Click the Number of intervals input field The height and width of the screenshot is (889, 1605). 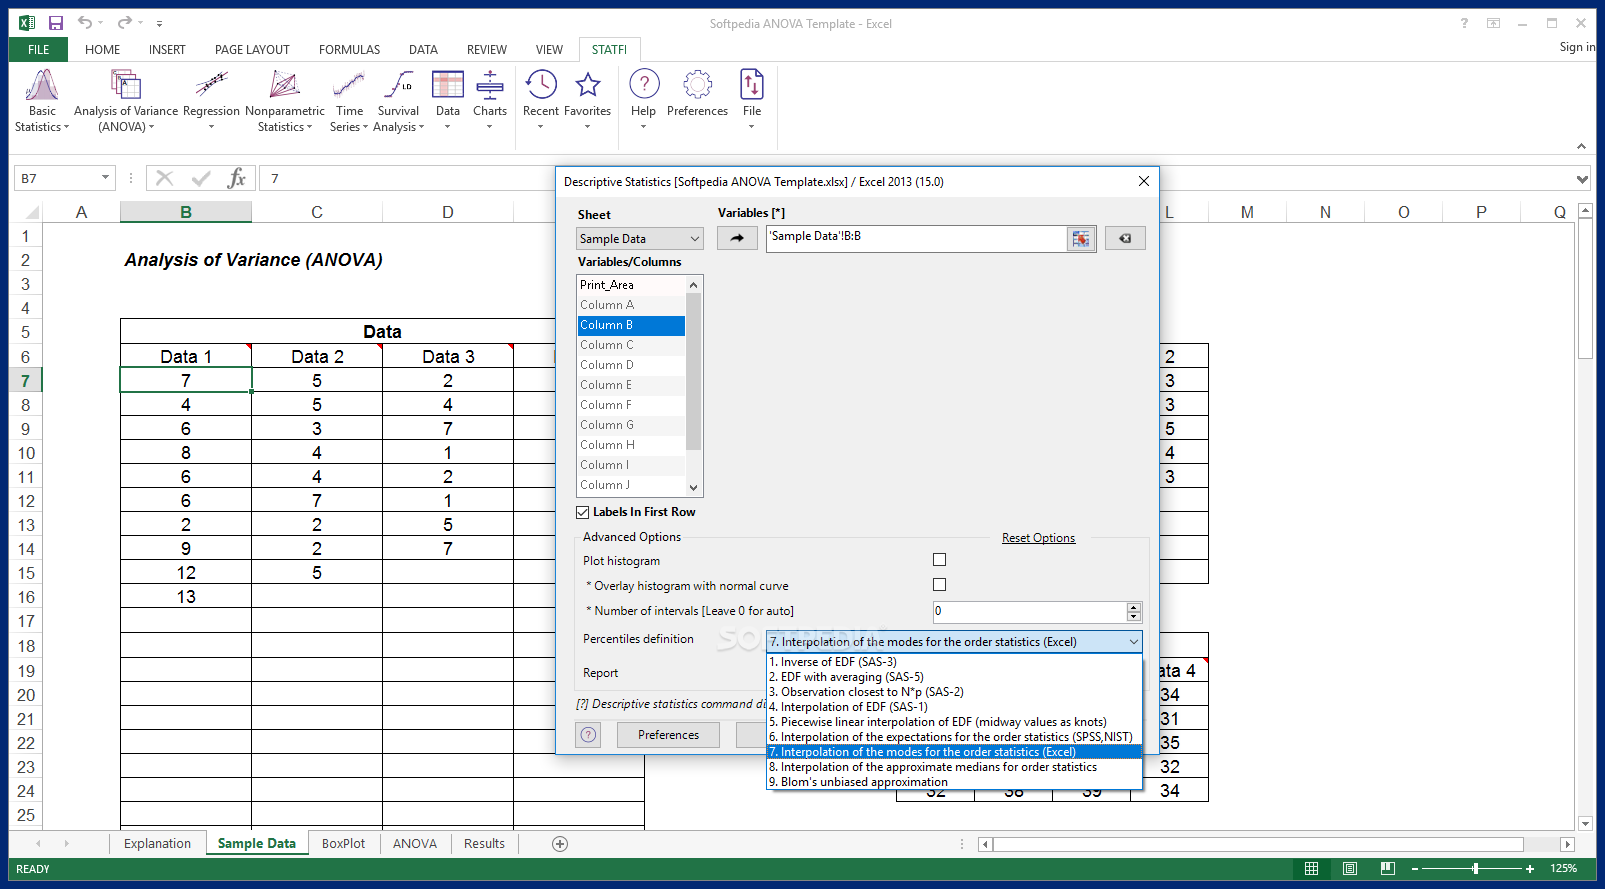tap(1030, 611)
